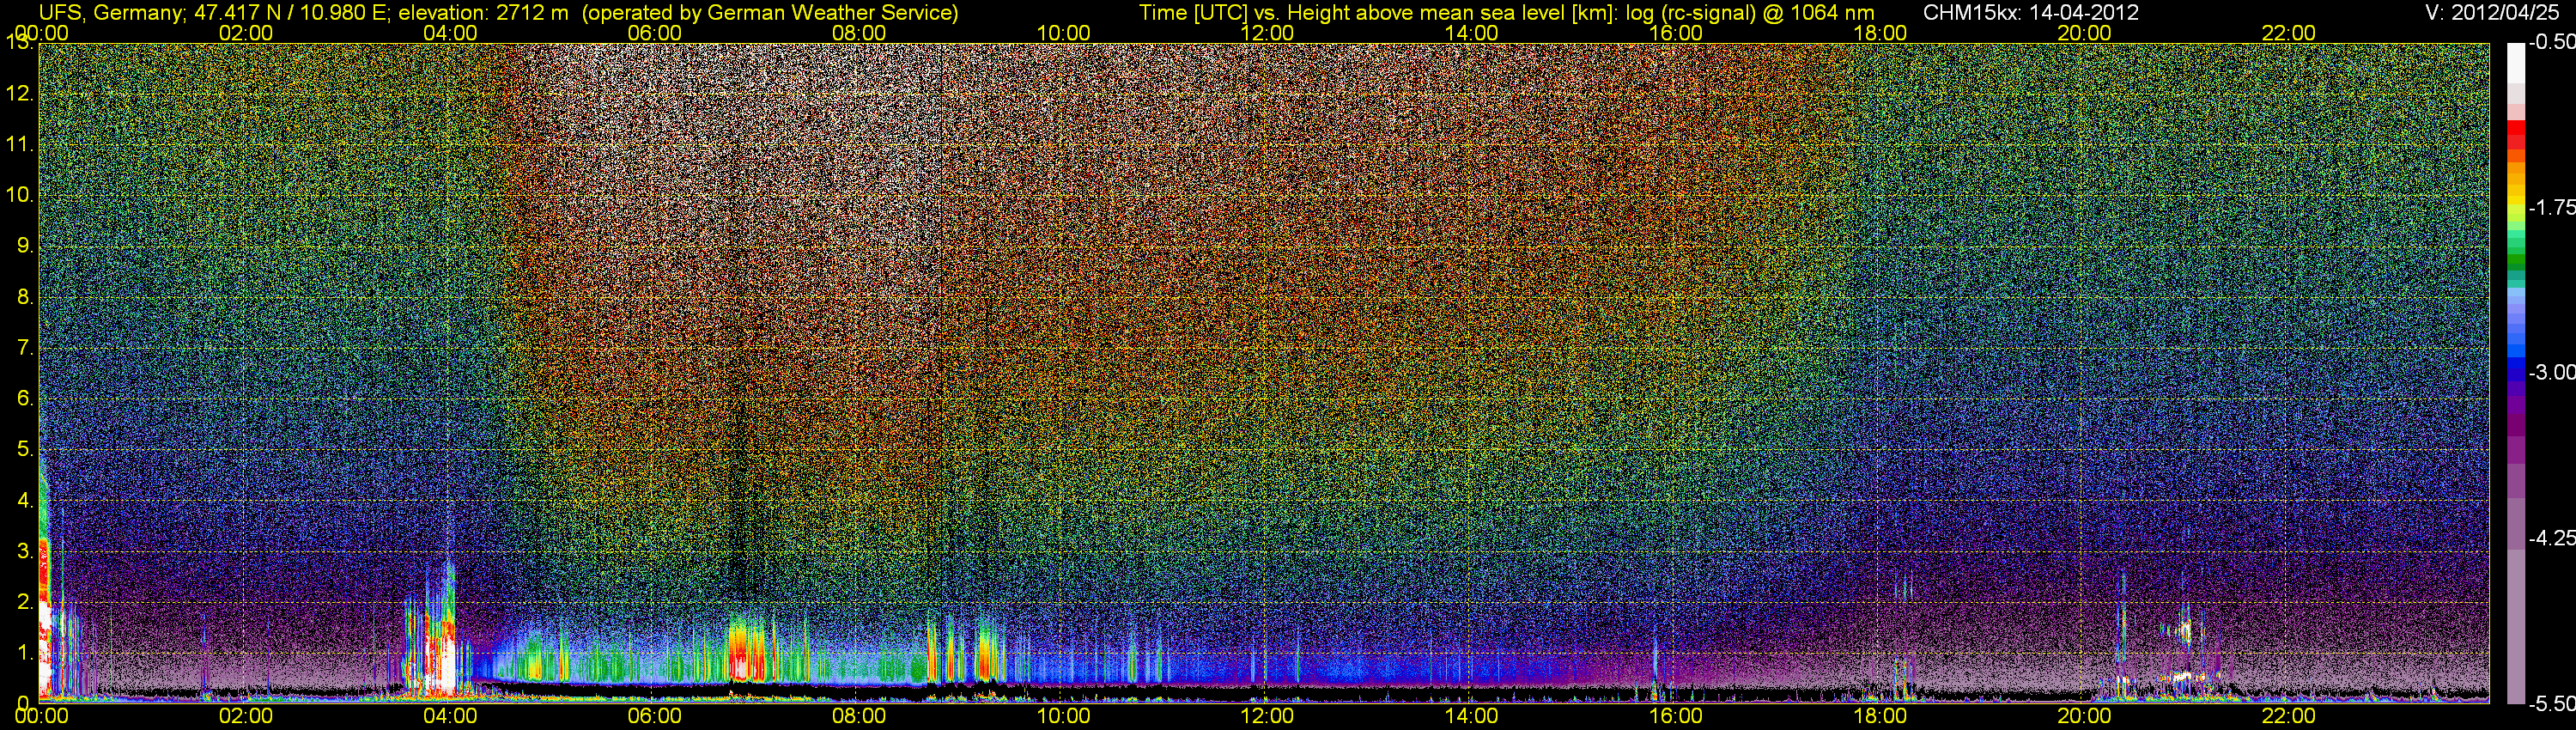
Task: Click the "3." height axis label
Action: click(24, 551)
